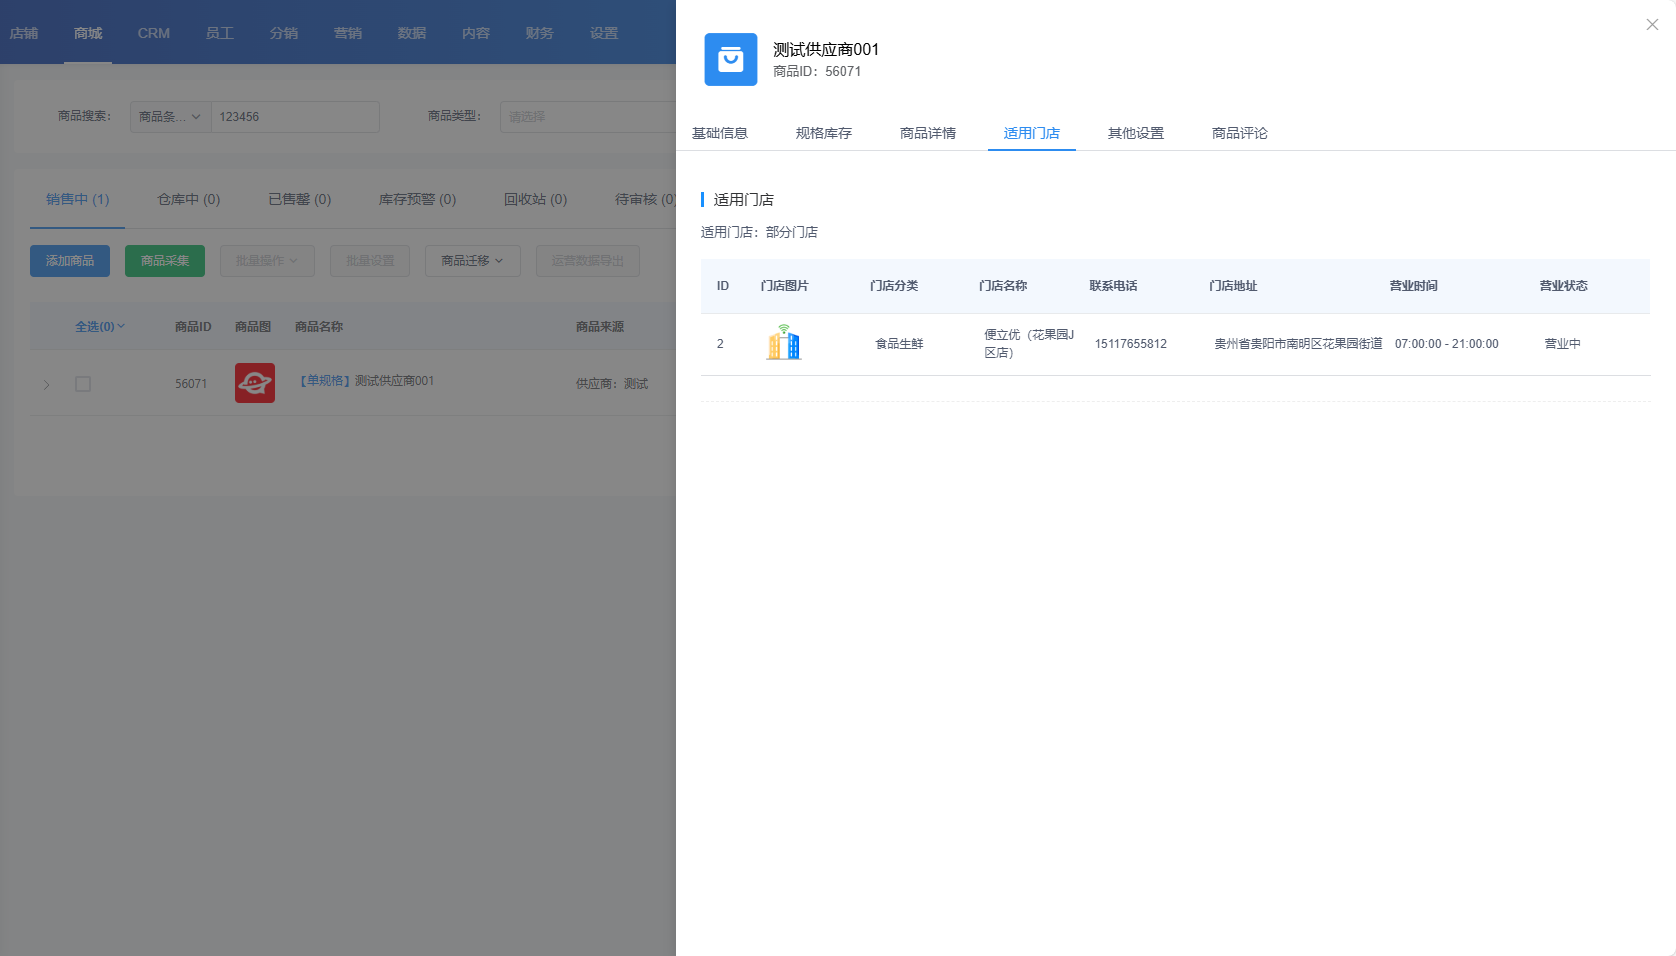This screenshot has height=956, width=1676.
Task: Tick the checkbox for product 56071
Action: click(x=83, y=384)
